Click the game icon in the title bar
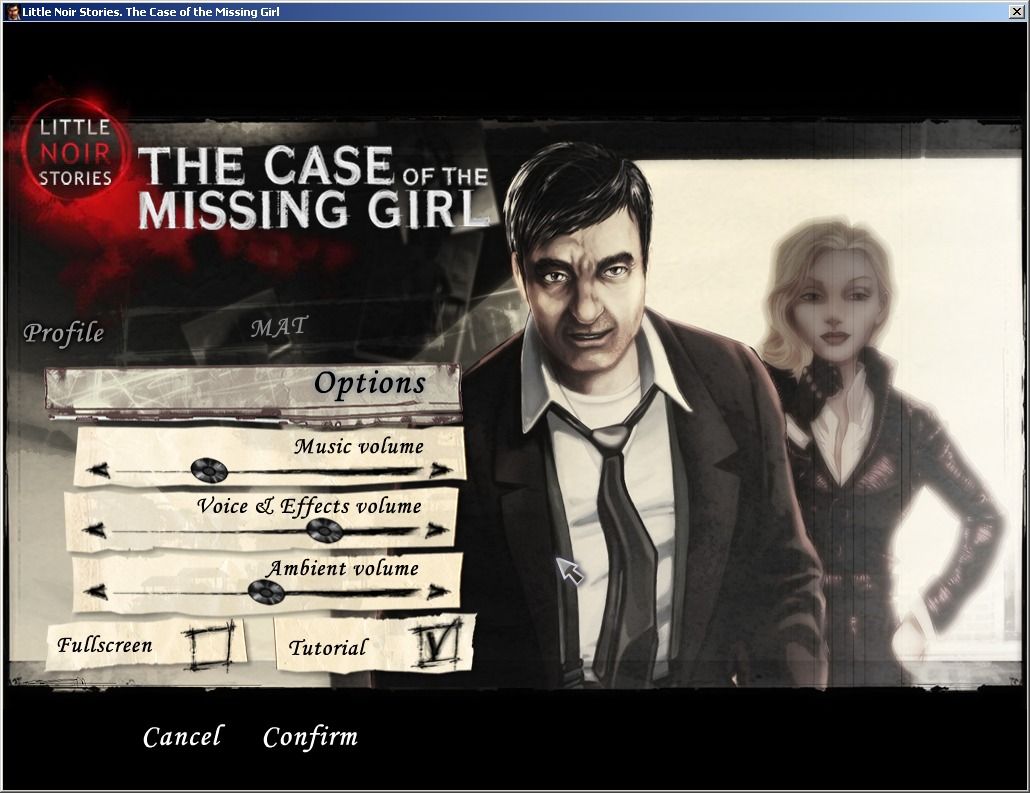 [x=13, y=11]
